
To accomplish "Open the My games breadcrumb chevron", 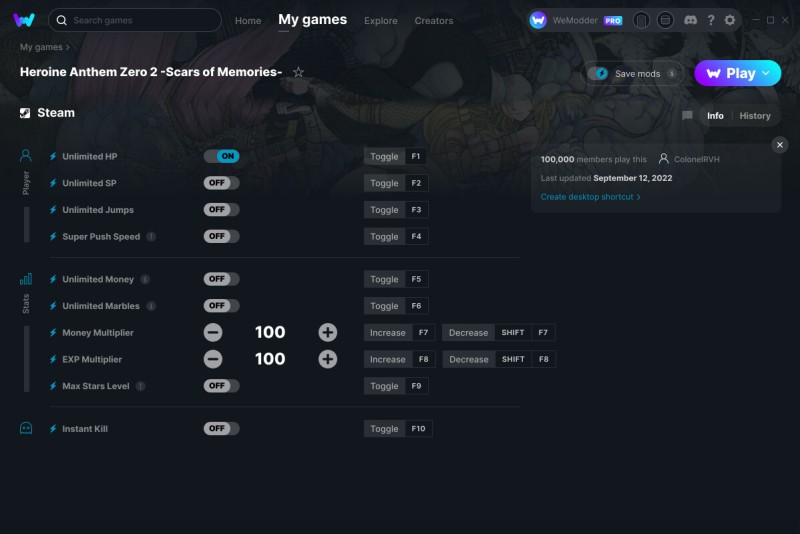I will tap(68, 47).
